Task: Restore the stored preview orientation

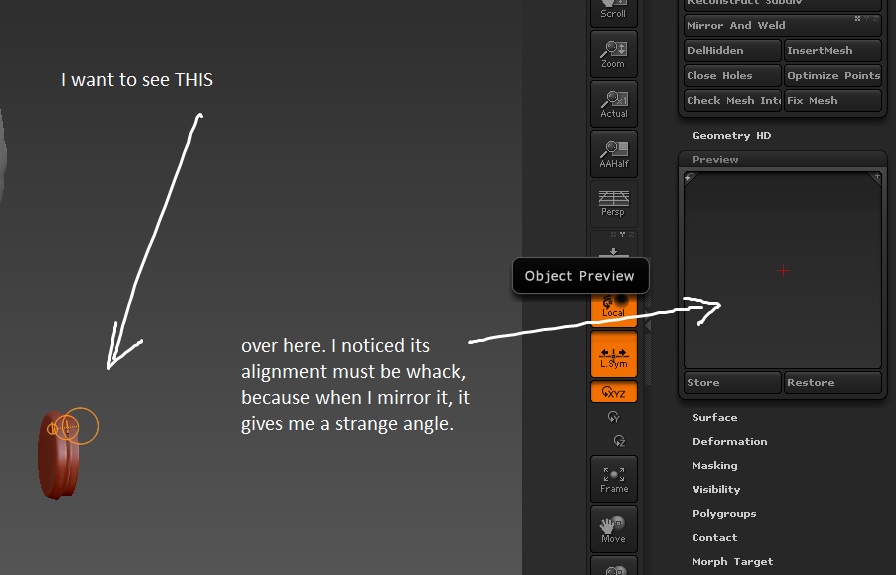Action: pyautogui.click(x=833, y=382)
